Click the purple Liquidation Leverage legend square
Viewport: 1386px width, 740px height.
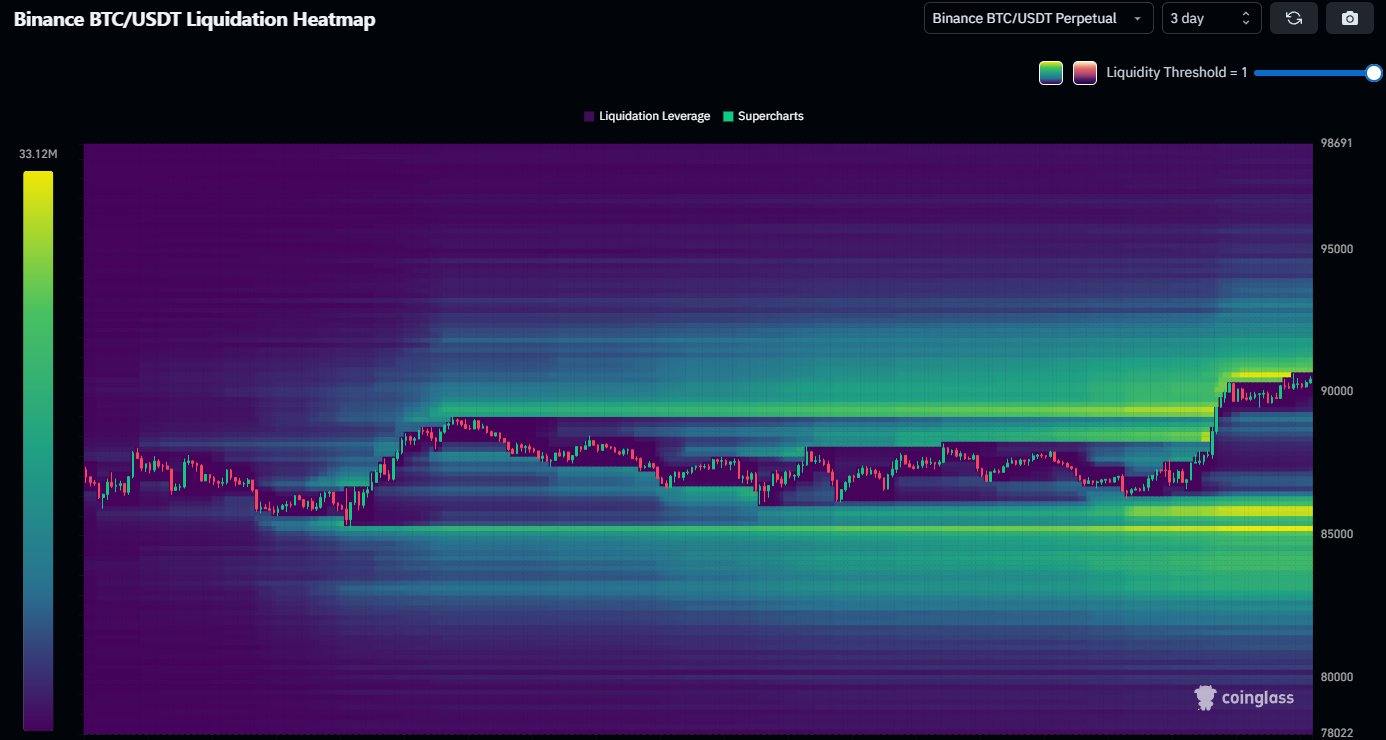(x=588, y=115)
